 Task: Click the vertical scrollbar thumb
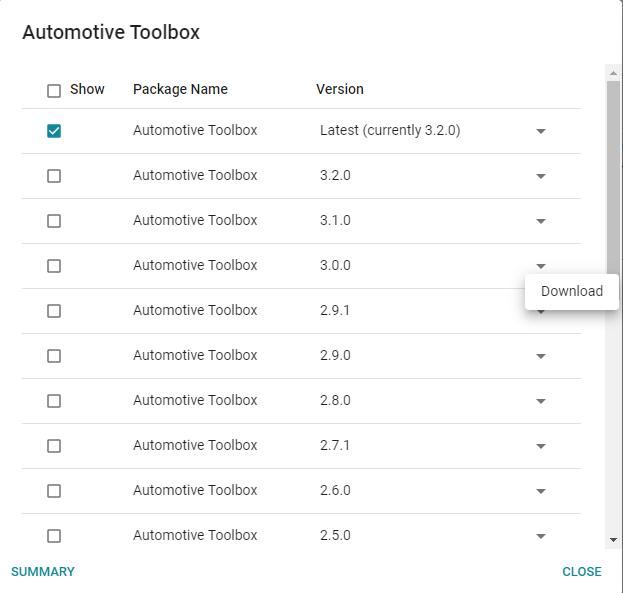click(x=613, y=170)
